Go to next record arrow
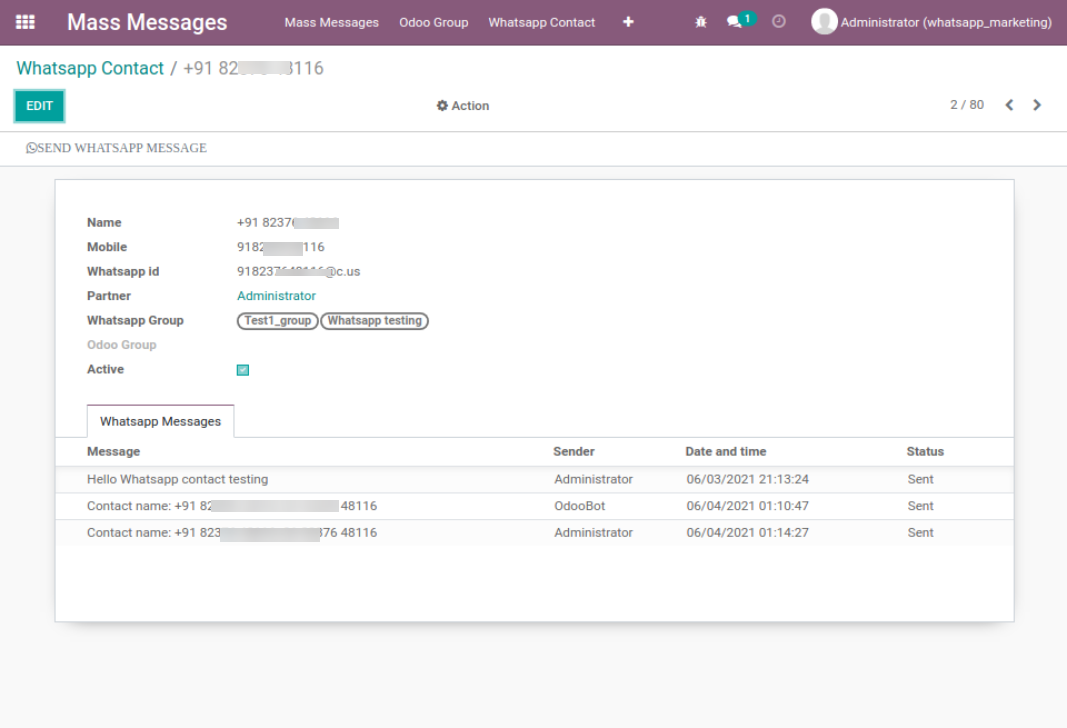The height and width of the screenshot is (728, 1067). 1037,105
